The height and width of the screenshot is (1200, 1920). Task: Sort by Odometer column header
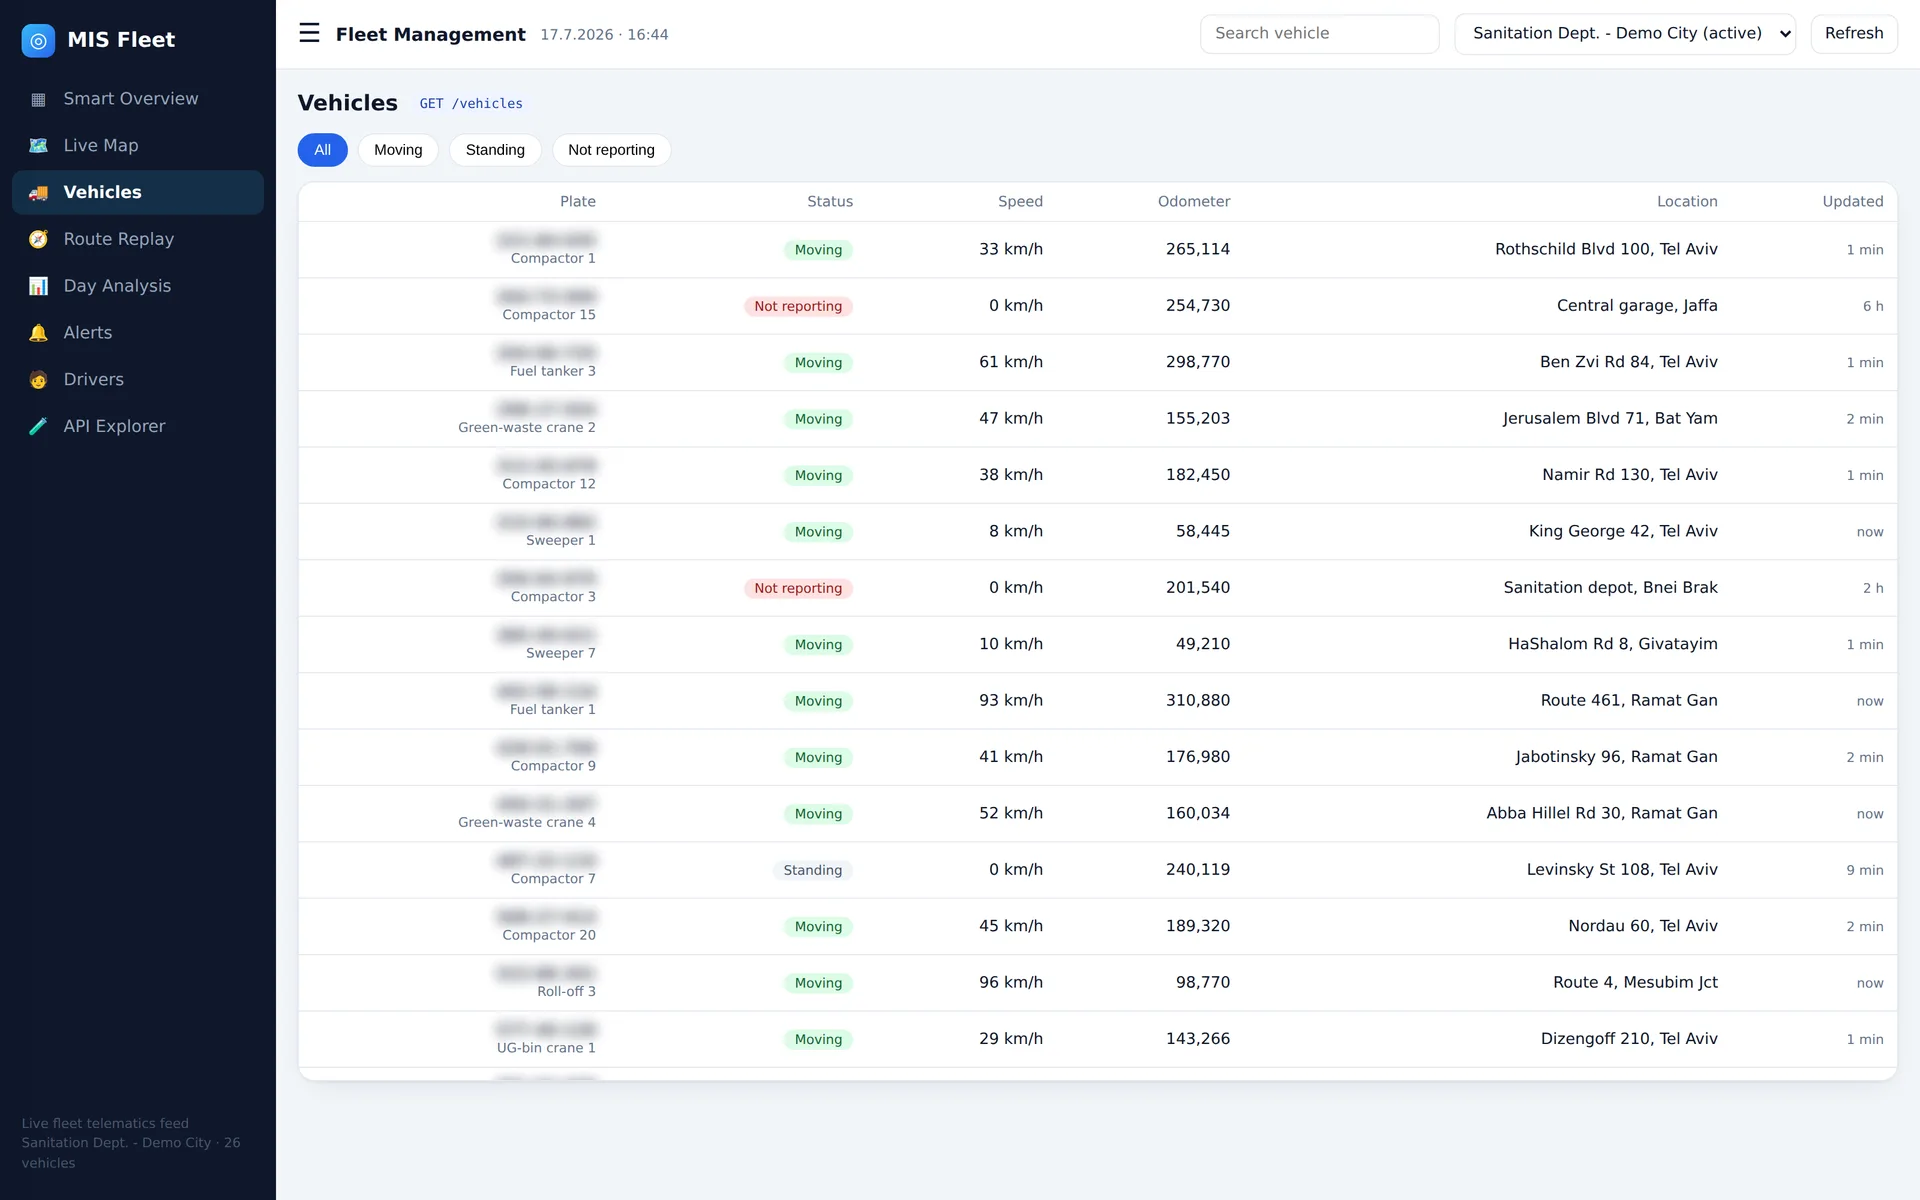(x=1194, y=202)
